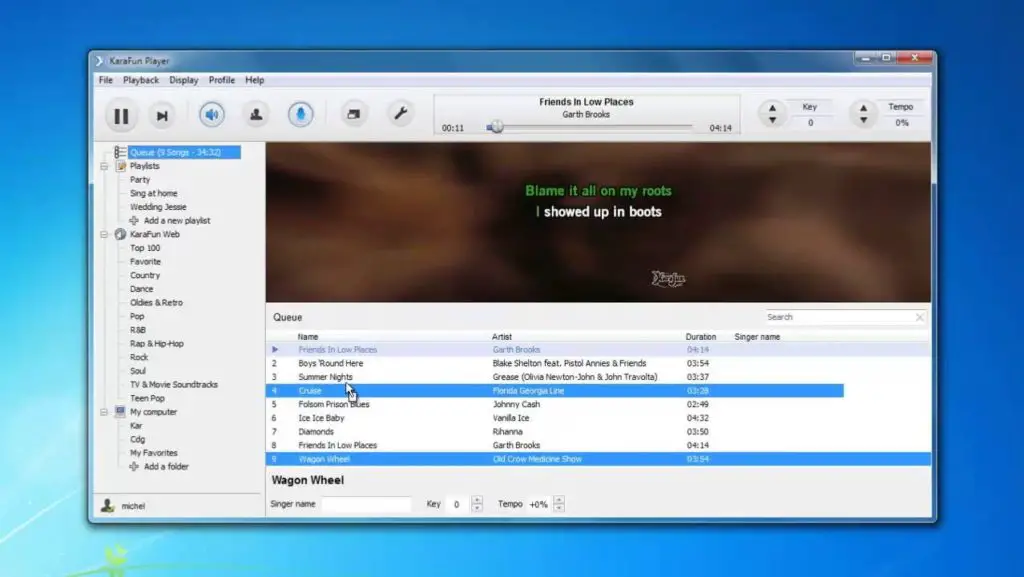Increase tempo with the toolbar up arrow

[x=863, y=108]
